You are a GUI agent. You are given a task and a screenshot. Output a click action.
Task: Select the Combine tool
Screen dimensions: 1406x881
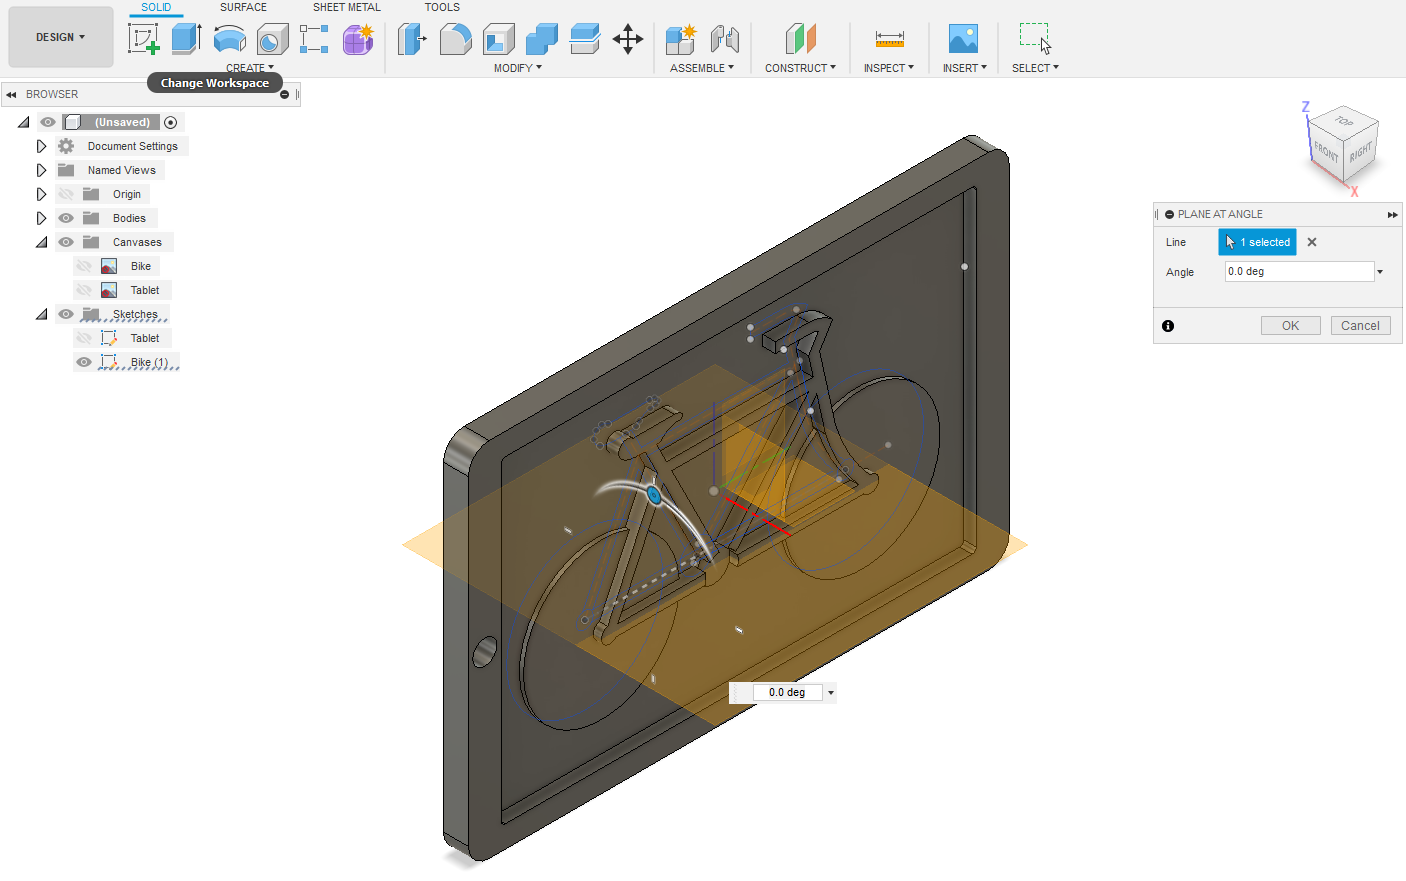pyautogui.click(x=541, y=39)
